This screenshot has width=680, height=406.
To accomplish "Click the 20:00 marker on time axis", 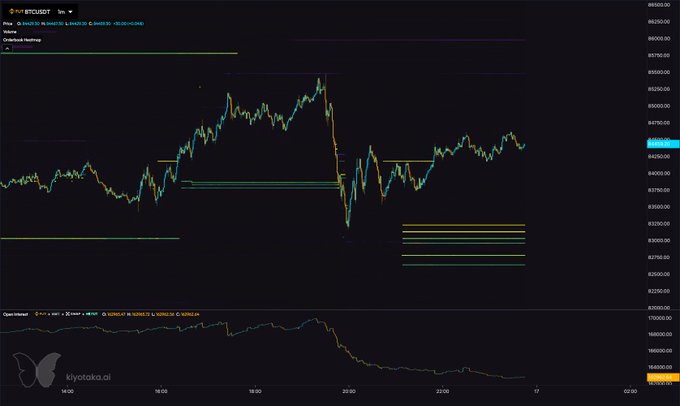I will (348, 392).
